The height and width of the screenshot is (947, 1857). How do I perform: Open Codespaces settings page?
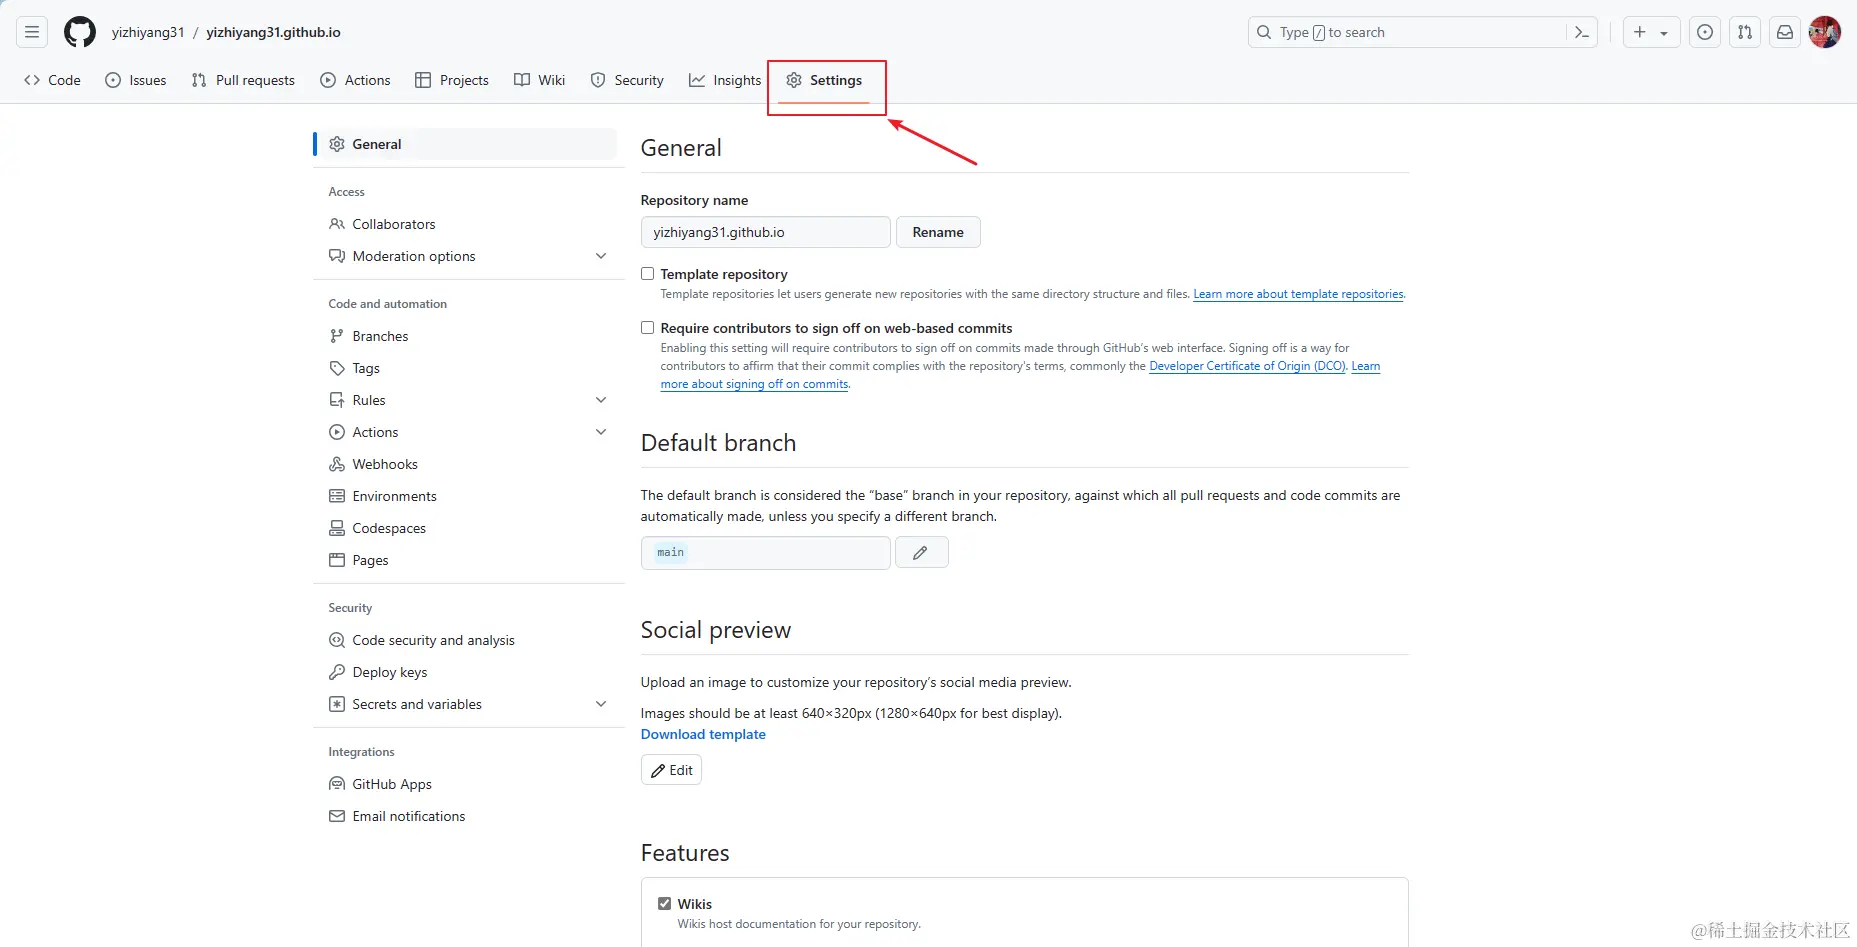pyautogui.click(x=468, y=528)
